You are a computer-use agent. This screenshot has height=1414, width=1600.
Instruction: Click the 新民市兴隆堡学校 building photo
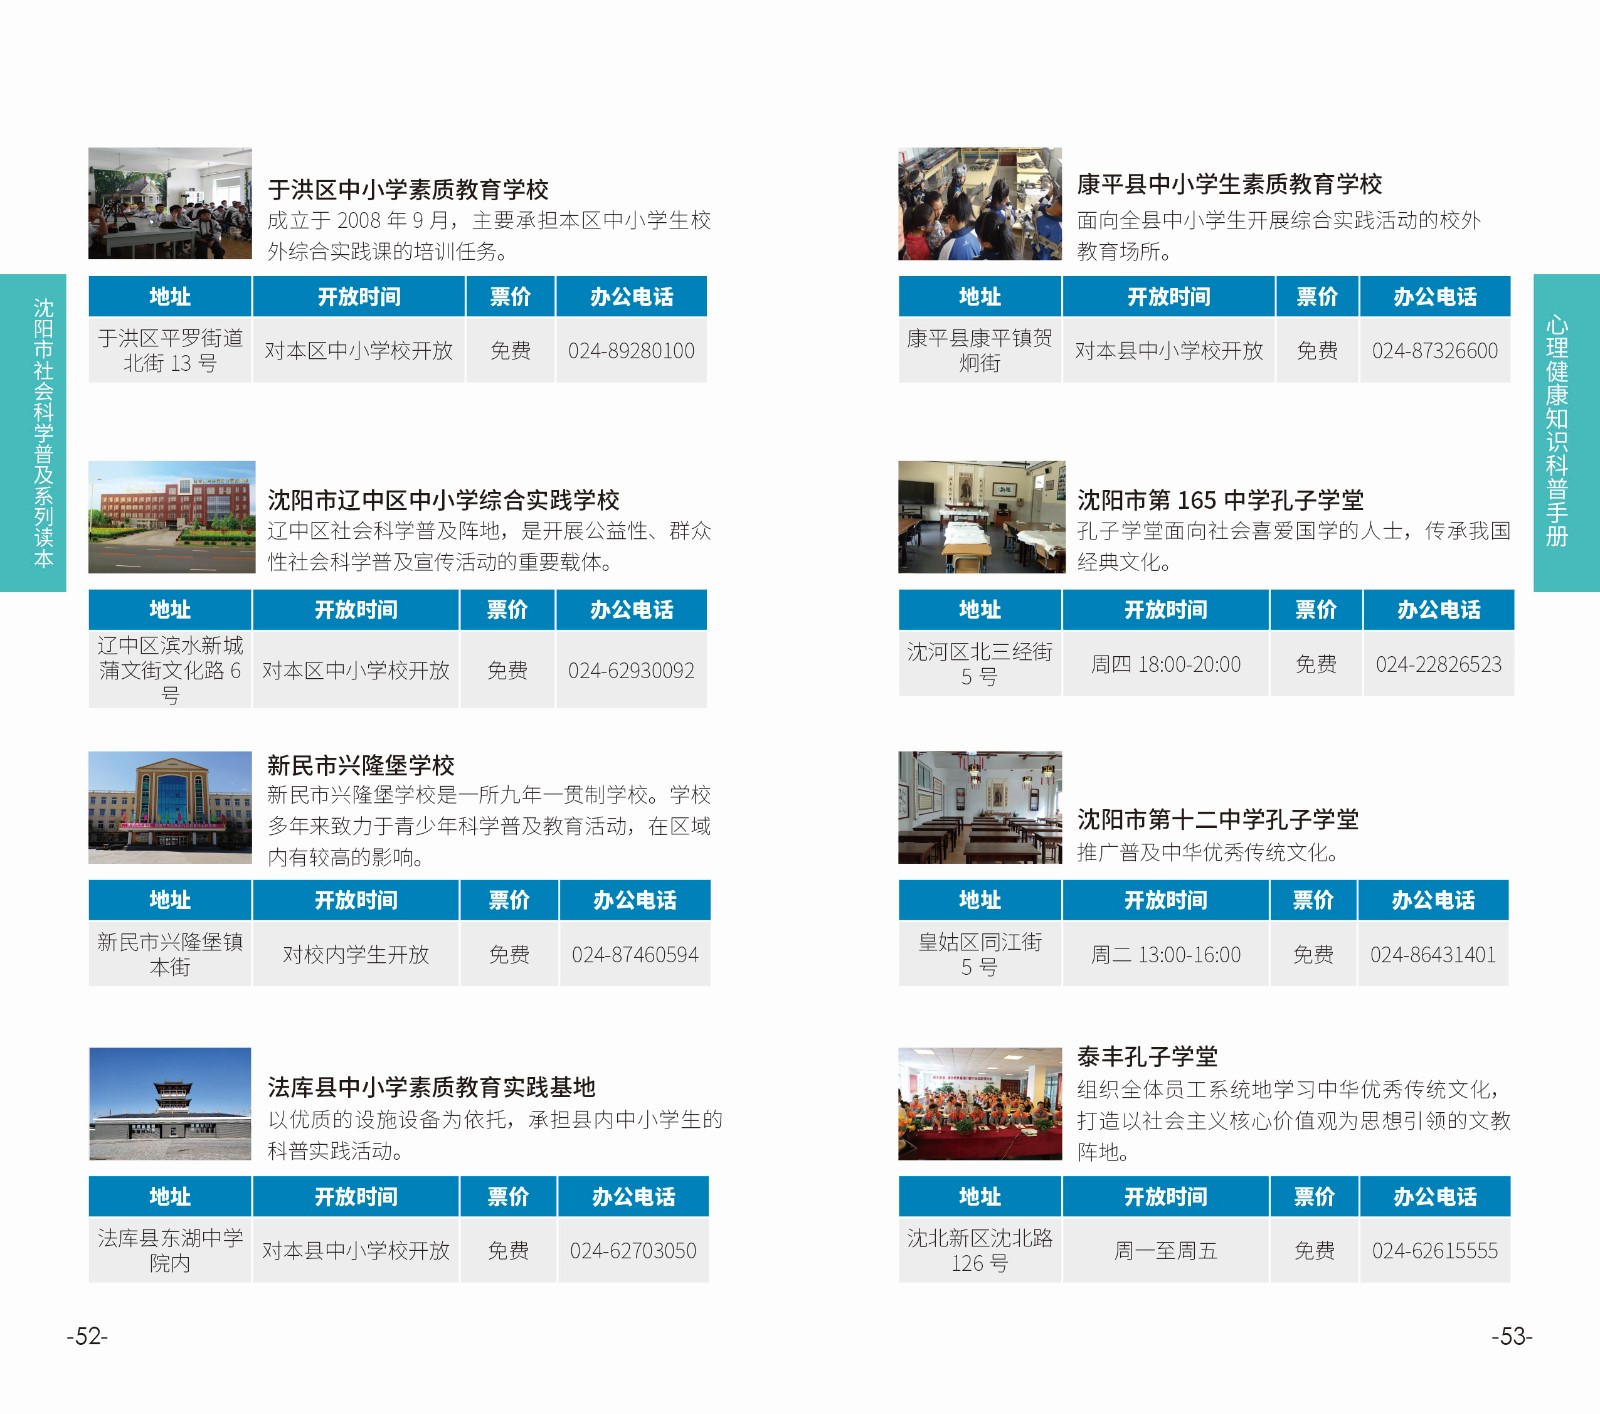(x=170, y=807)
